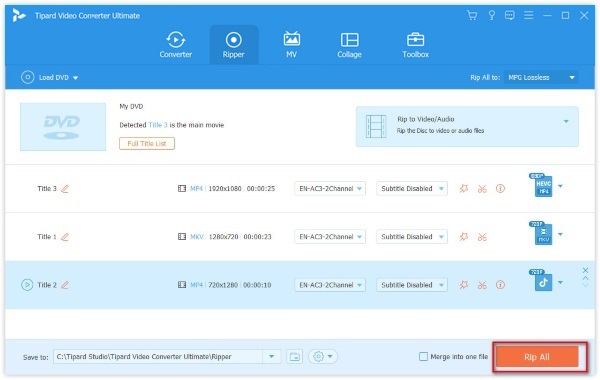Open Rip All to format dropdown

pos(541,77)
